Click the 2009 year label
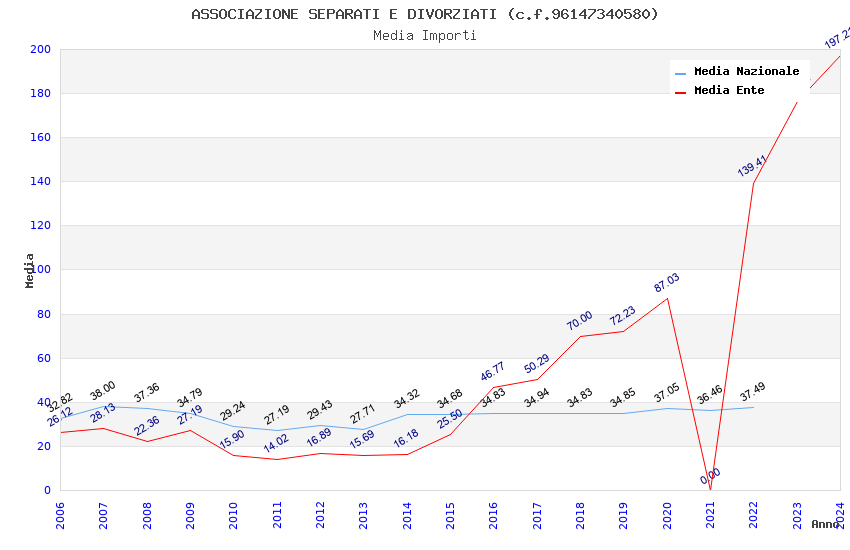The width and height of the screenshot is (850, 550). (190, 515)
